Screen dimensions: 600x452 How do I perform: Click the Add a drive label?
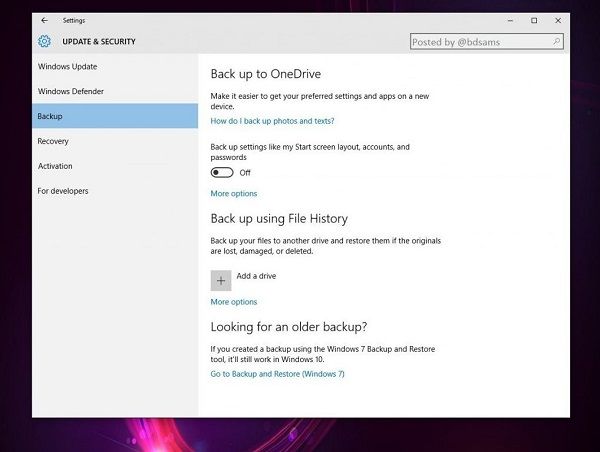[256, 276]
